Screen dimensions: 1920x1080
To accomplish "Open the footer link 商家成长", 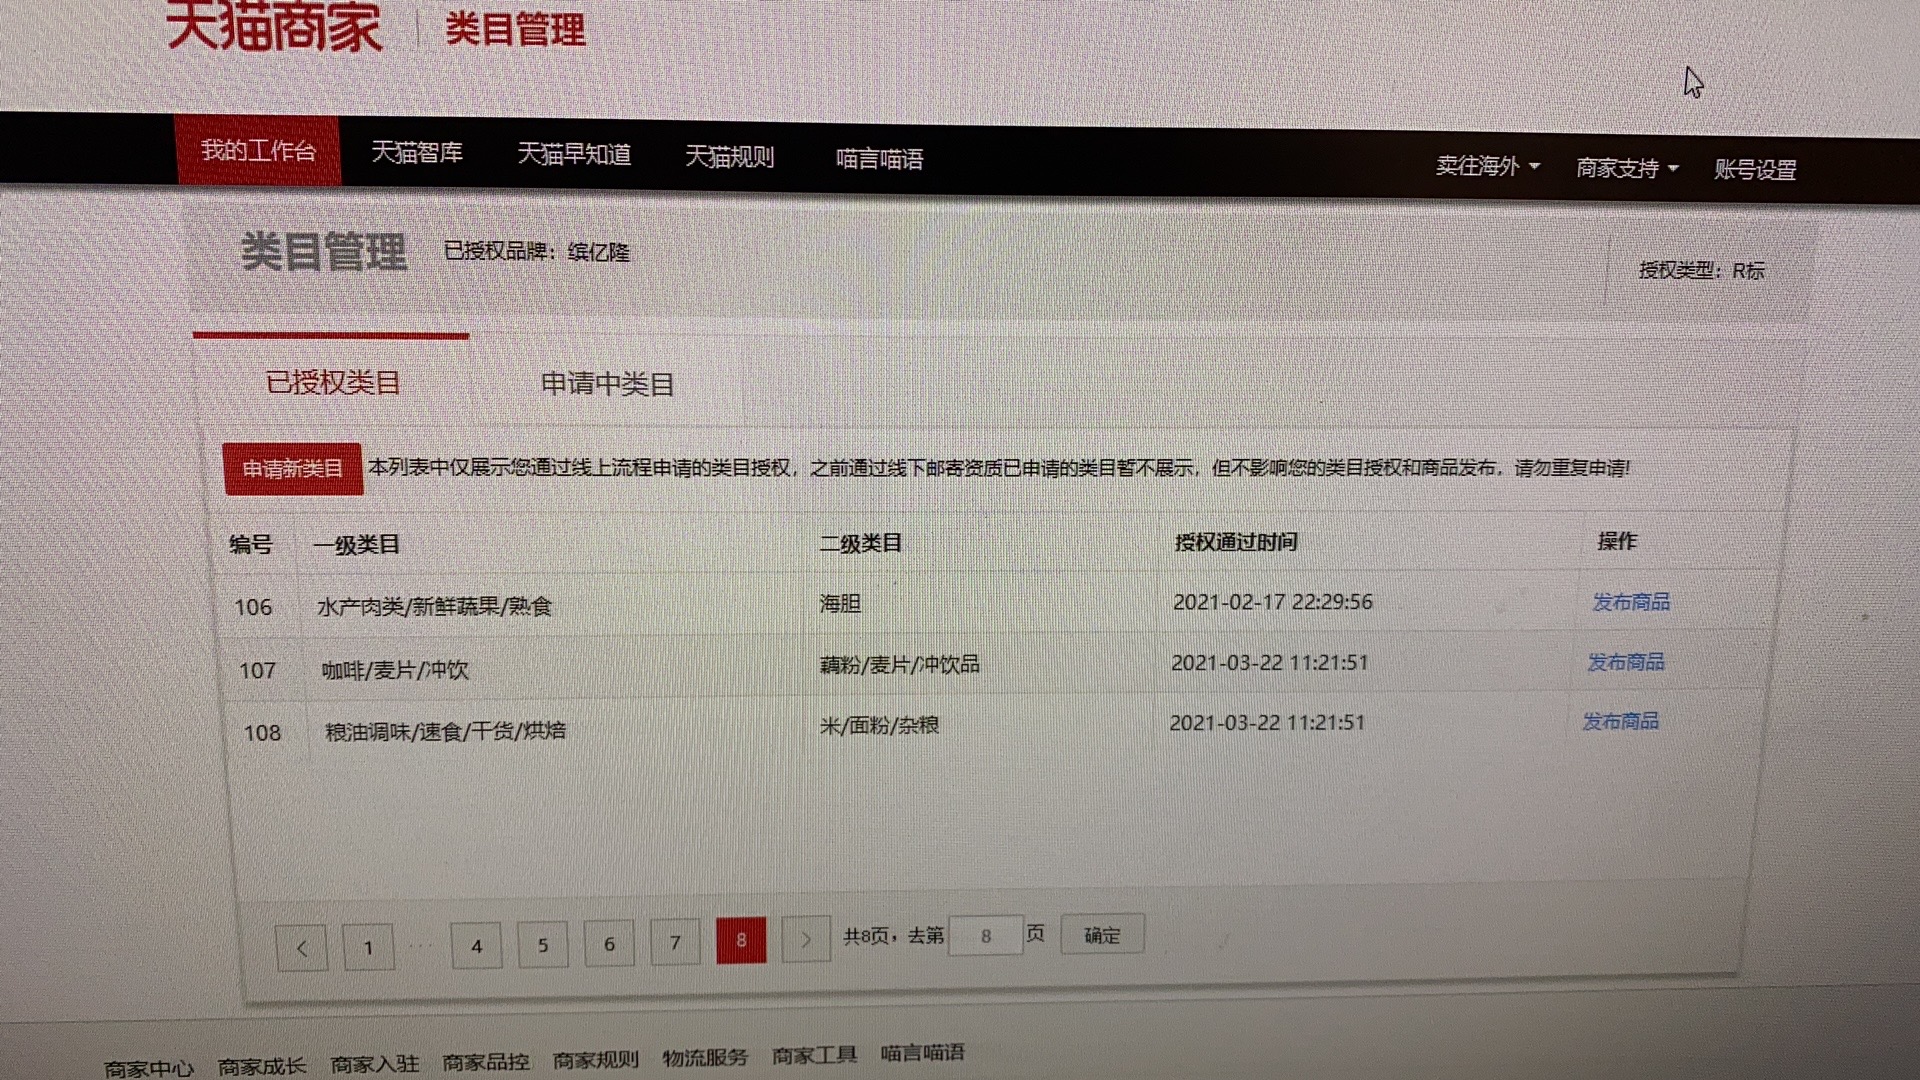I will tap(262, 1067).
